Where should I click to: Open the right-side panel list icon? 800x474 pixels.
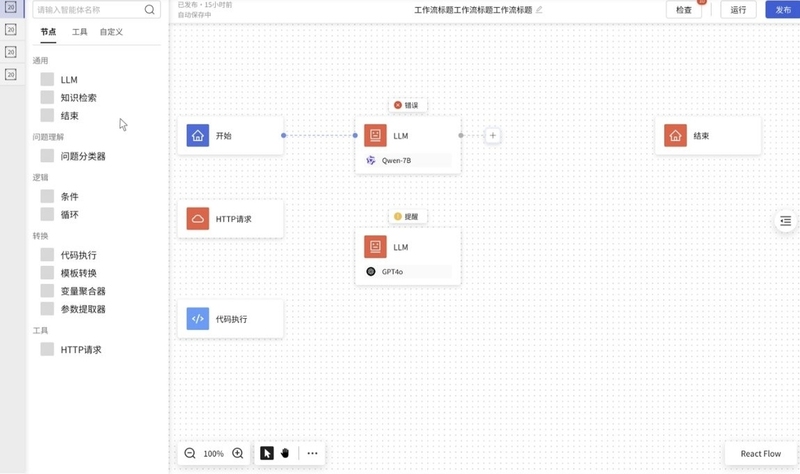tap(785, 220)
